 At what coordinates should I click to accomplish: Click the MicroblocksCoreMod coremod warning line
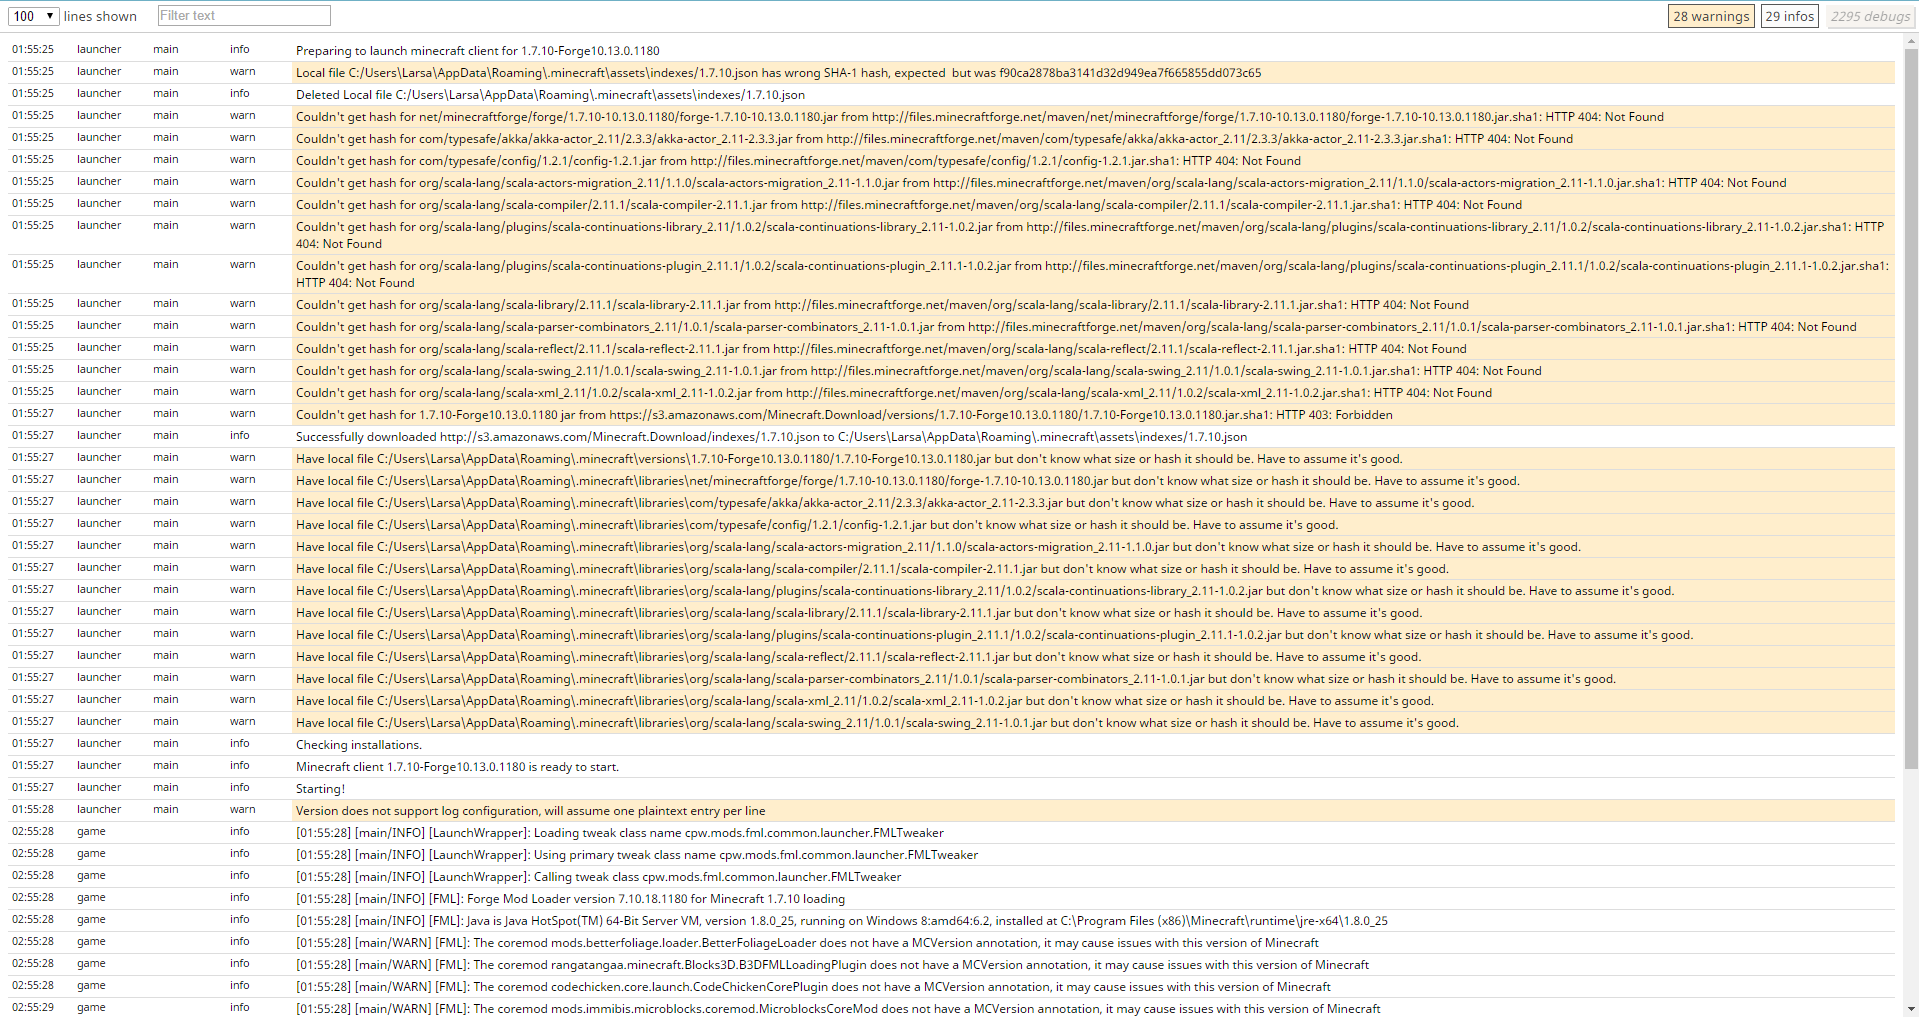[x=838, y=1008]
